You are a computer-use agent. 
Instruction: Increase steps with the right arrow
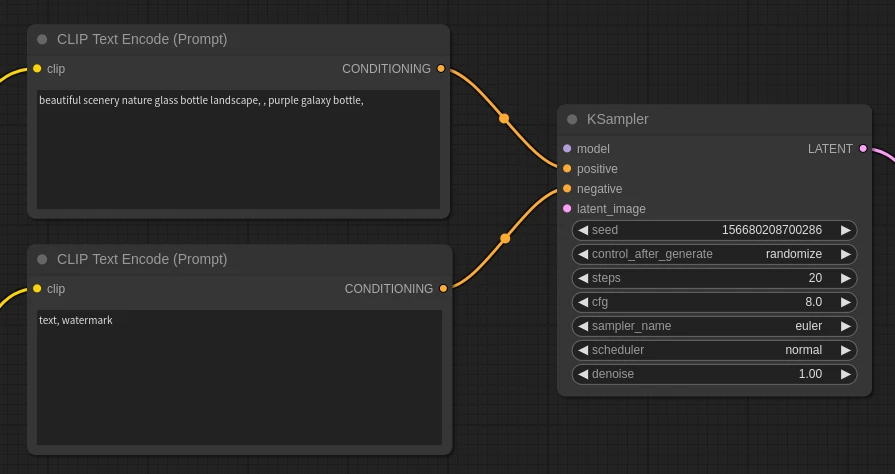coord(846,278)
